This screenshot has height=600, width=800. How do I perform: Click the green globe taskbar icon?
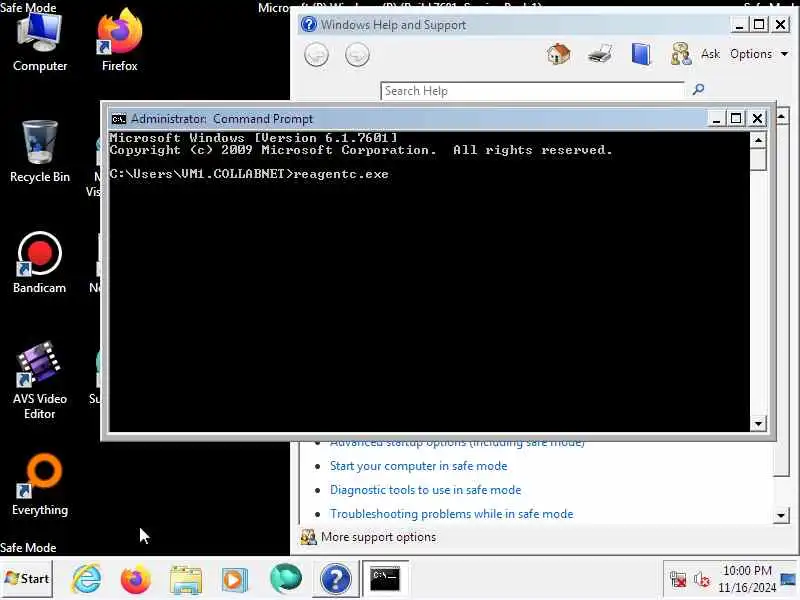click(286, 579)
